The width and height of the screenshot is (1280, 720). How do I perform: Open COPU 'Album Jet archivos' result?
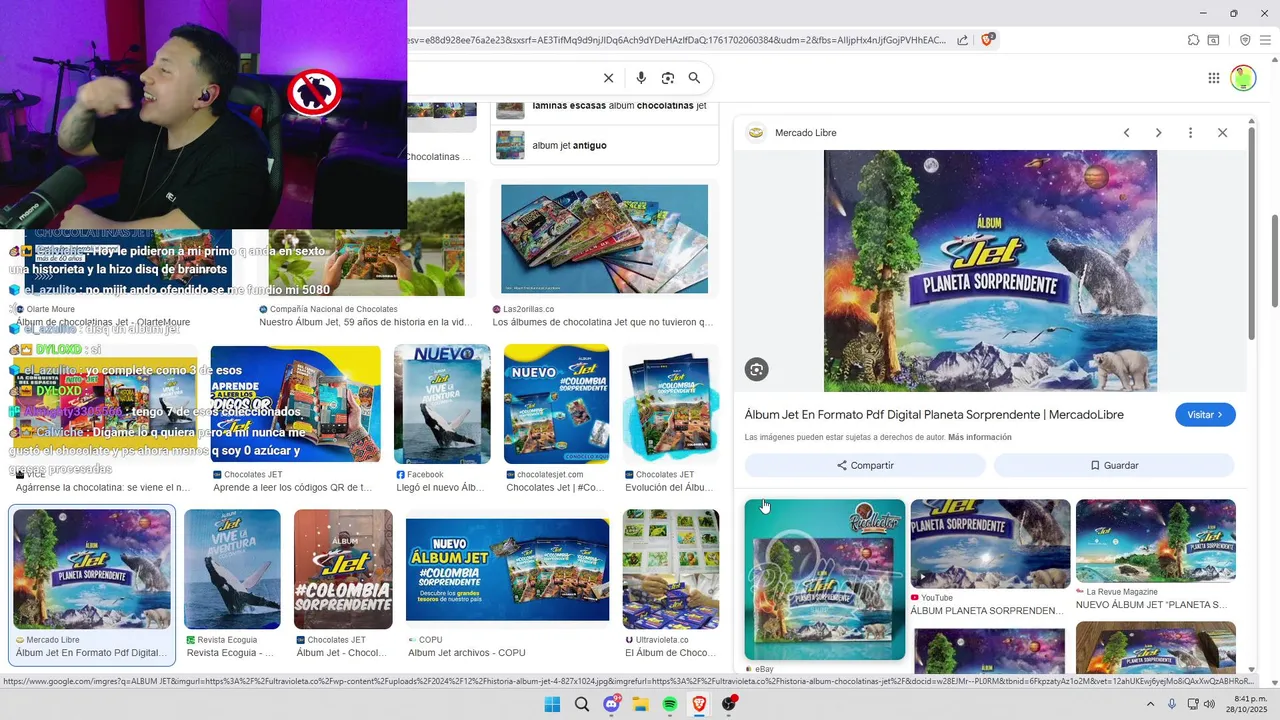point(507,569)
